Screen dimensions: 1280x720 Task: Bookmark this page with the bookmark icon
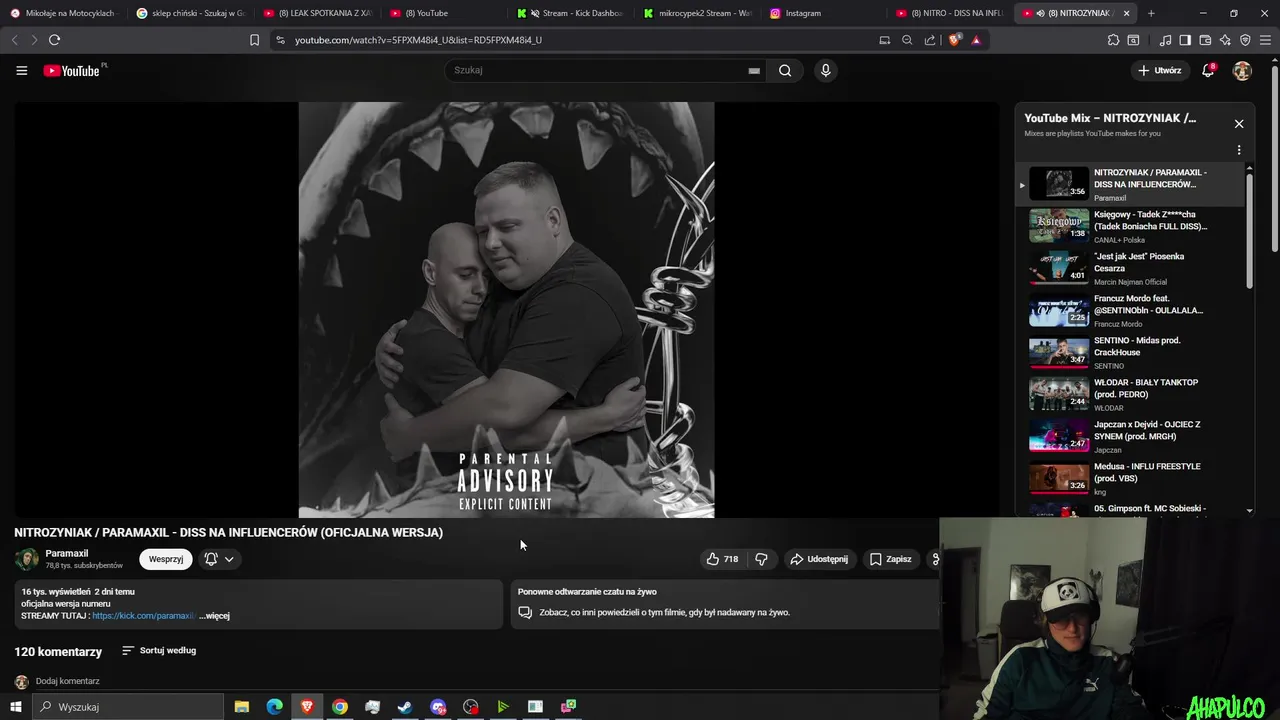(x=254, y=40)
